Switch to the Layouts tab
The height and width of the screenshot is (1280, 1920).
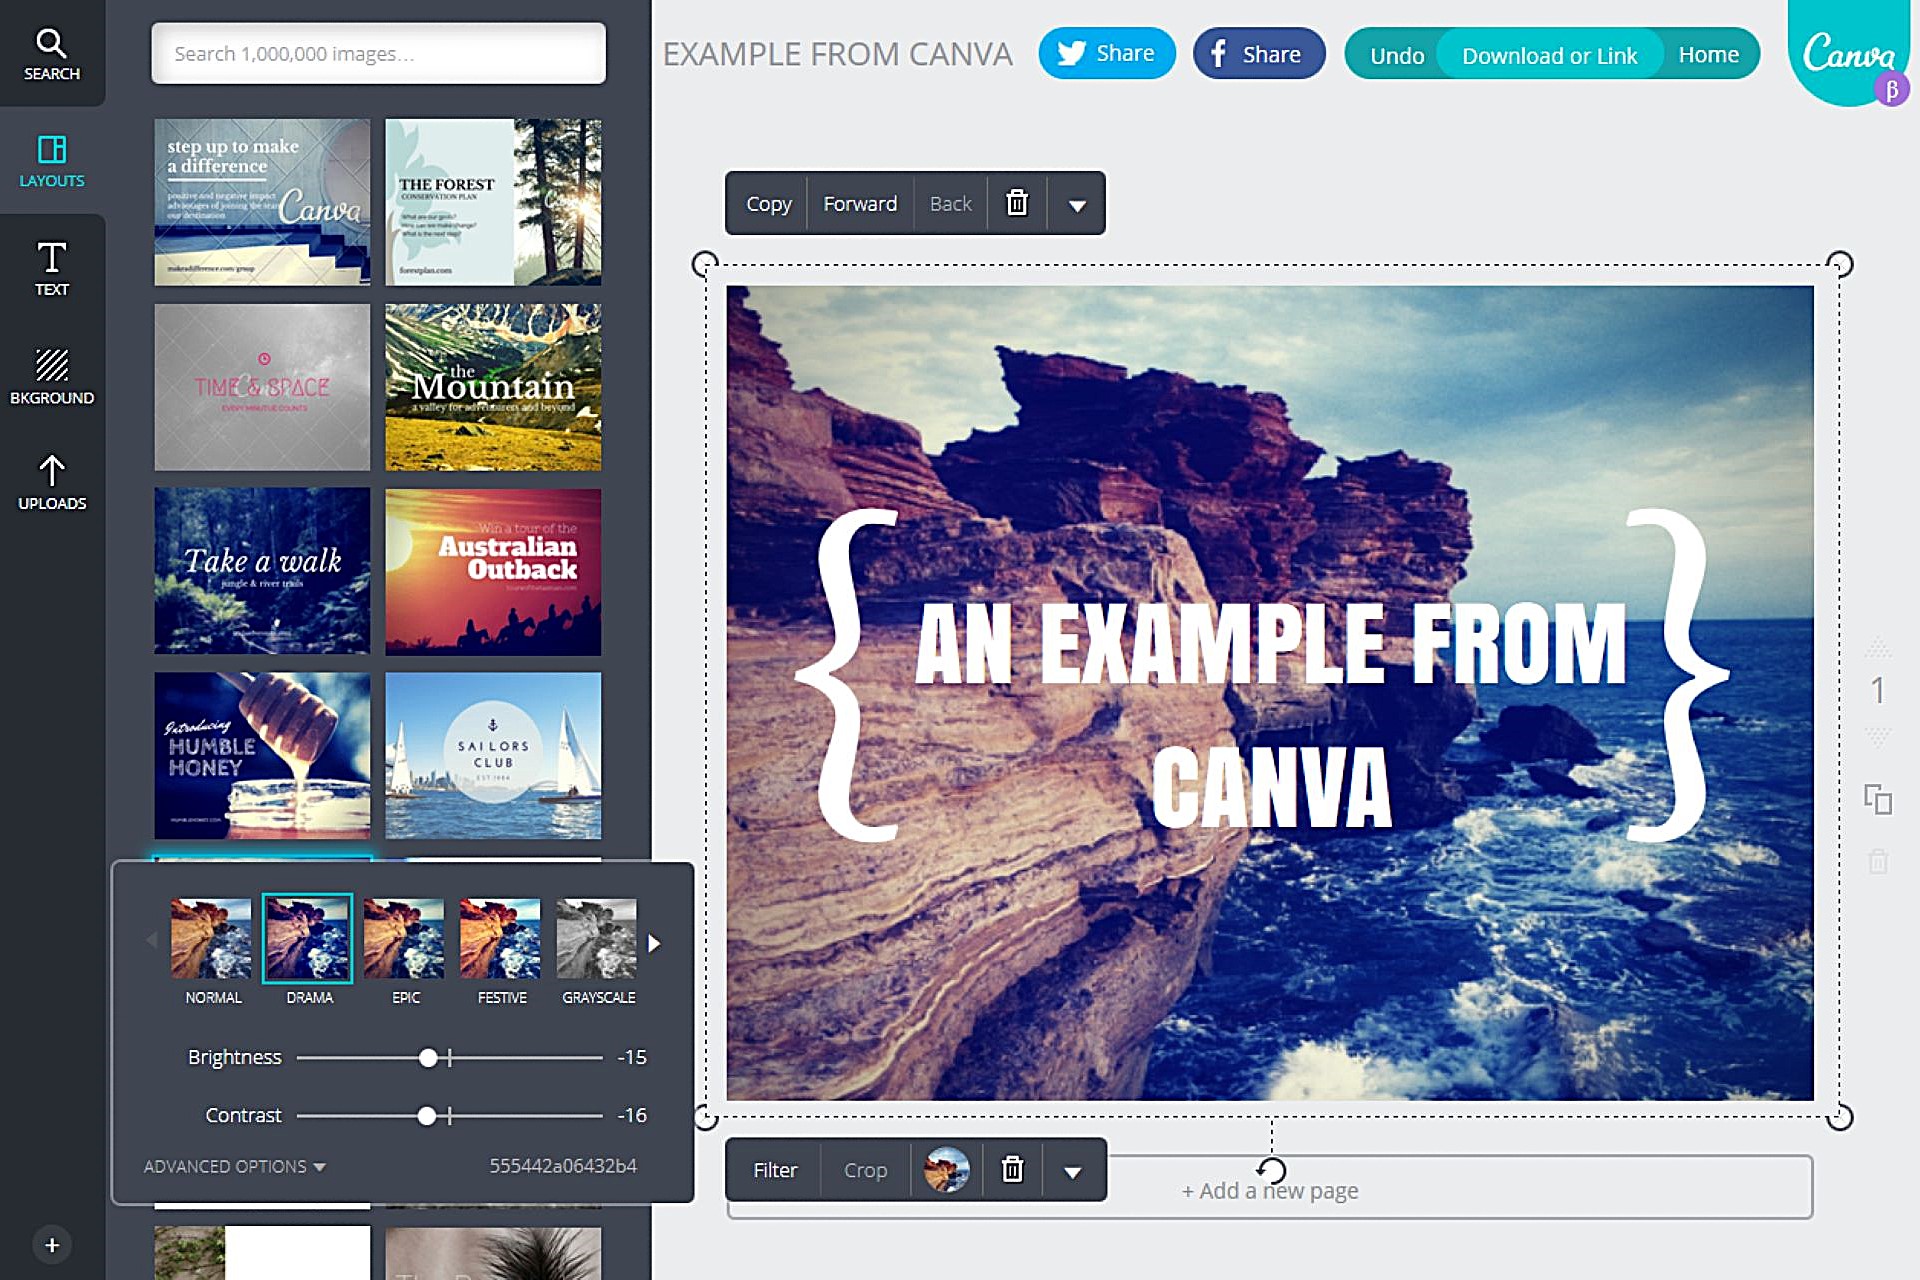click(51, 161)
